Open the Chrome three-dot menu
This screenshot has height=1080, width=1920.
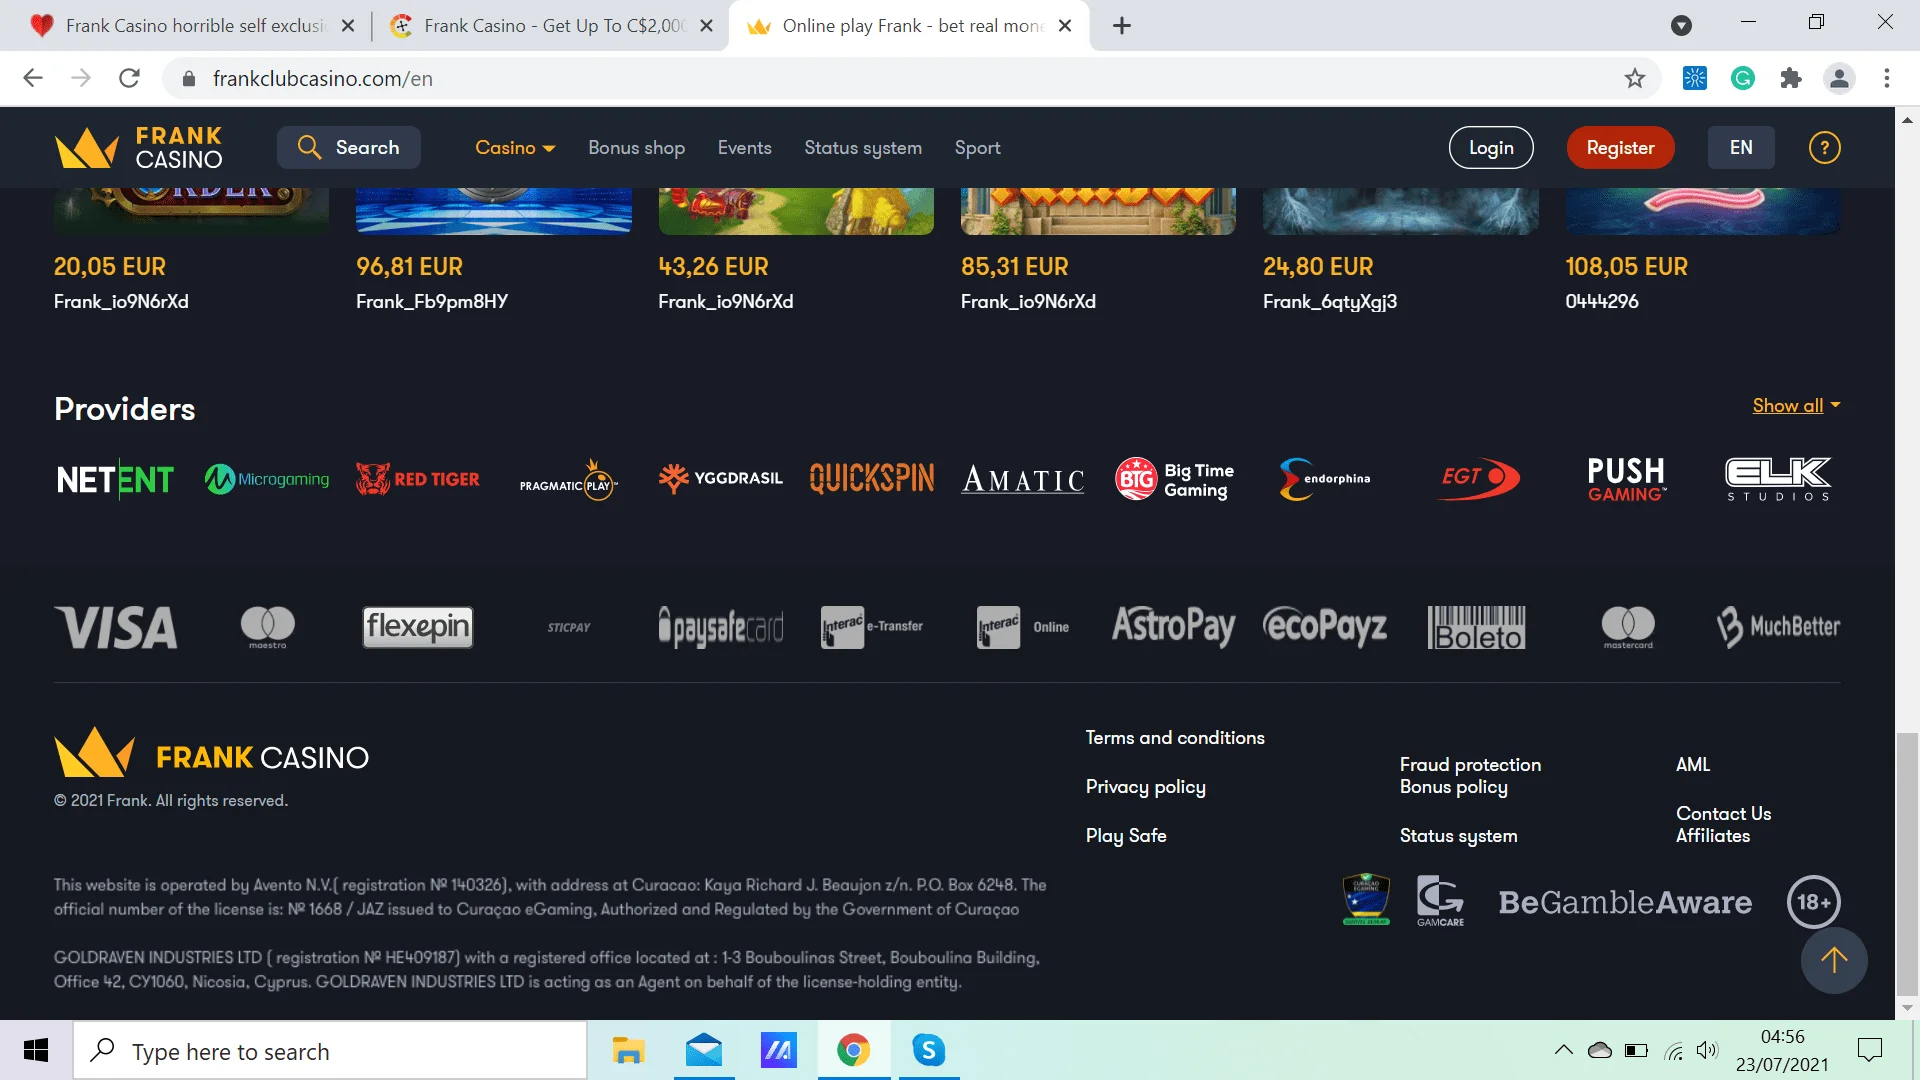[x=1886, y=78]
